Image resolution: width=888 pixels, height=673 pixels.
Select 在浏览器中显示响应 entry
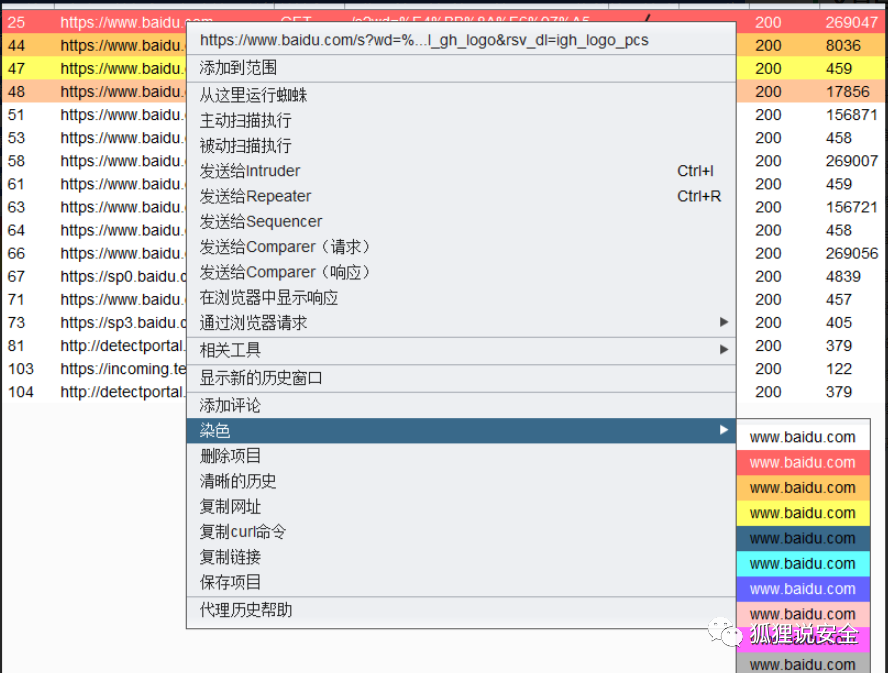click(461, 297)
